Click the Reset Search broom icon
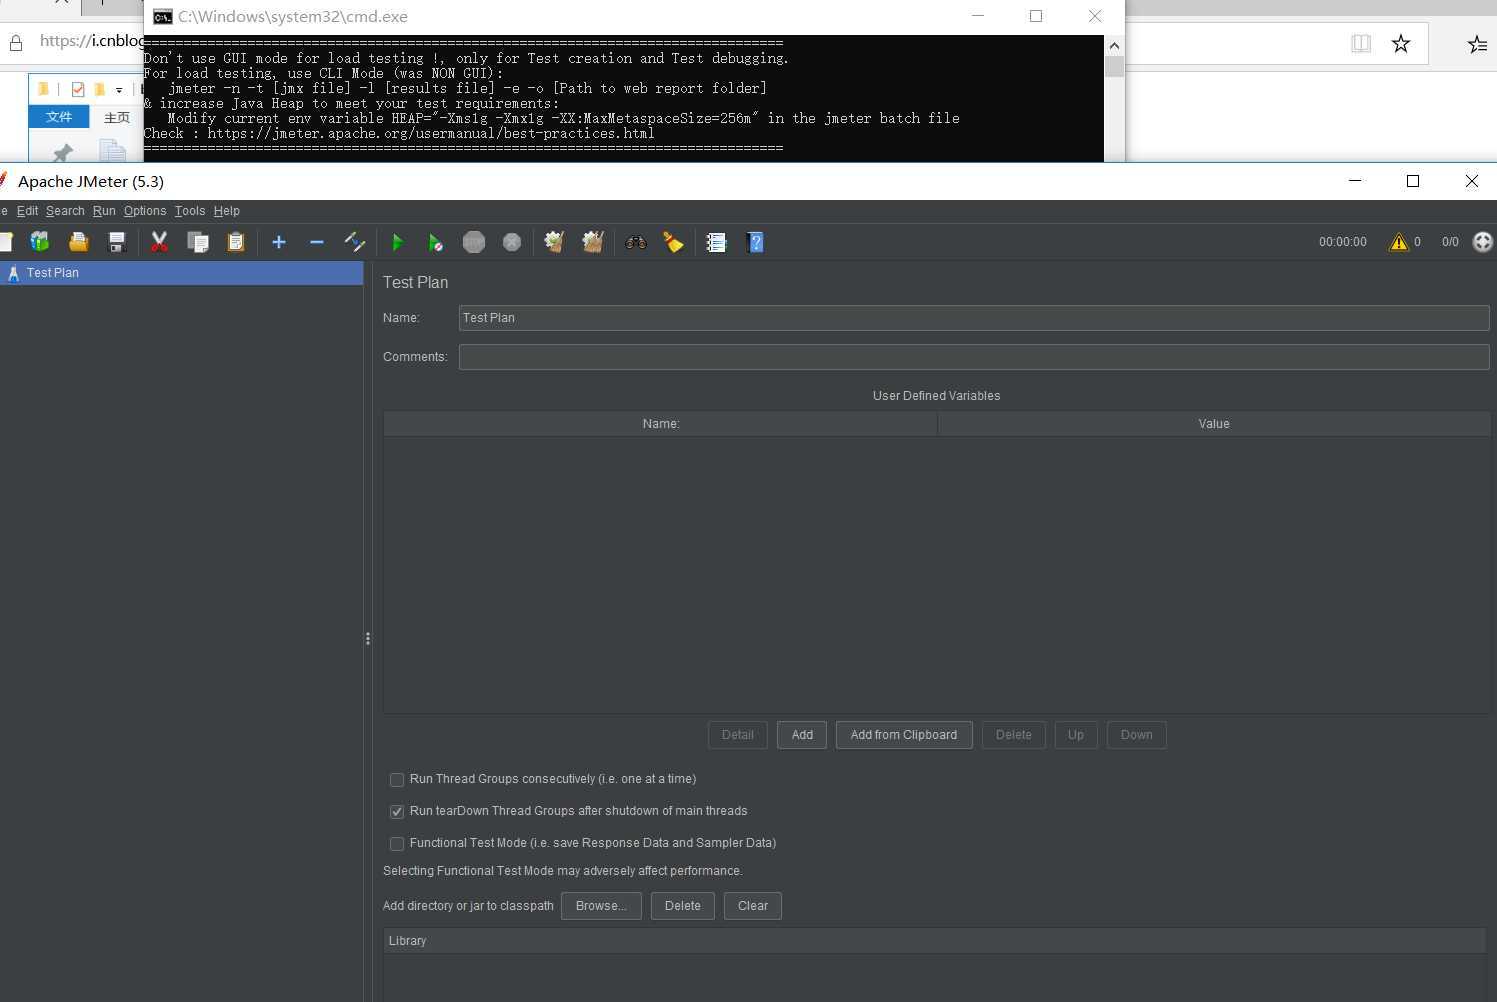This screenshot has height=1002, width=1497. [x=674, y=242]
